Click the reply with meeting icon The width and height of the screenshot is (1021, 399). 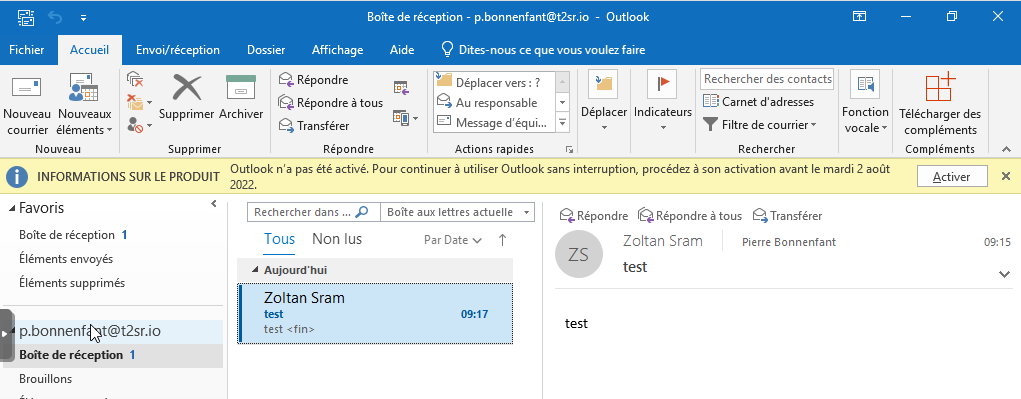[401, 87]
